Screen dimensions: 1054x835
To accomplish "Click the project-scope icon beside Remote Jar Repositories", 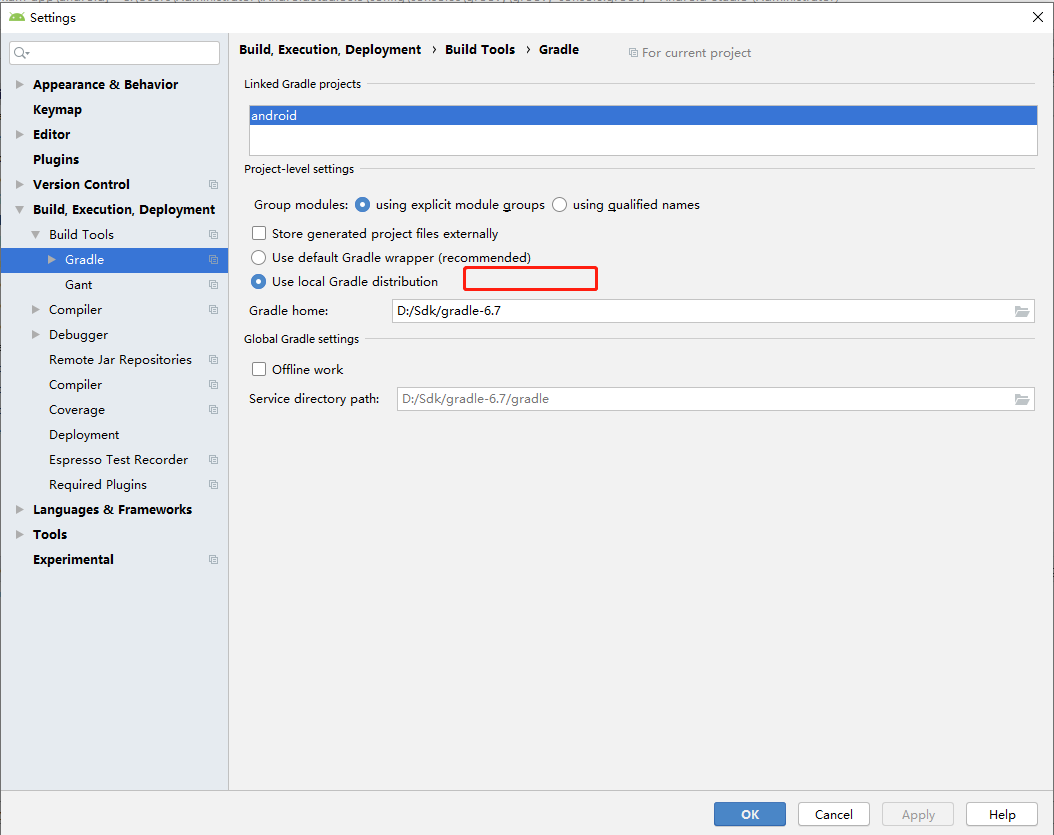I will point(213,360).
